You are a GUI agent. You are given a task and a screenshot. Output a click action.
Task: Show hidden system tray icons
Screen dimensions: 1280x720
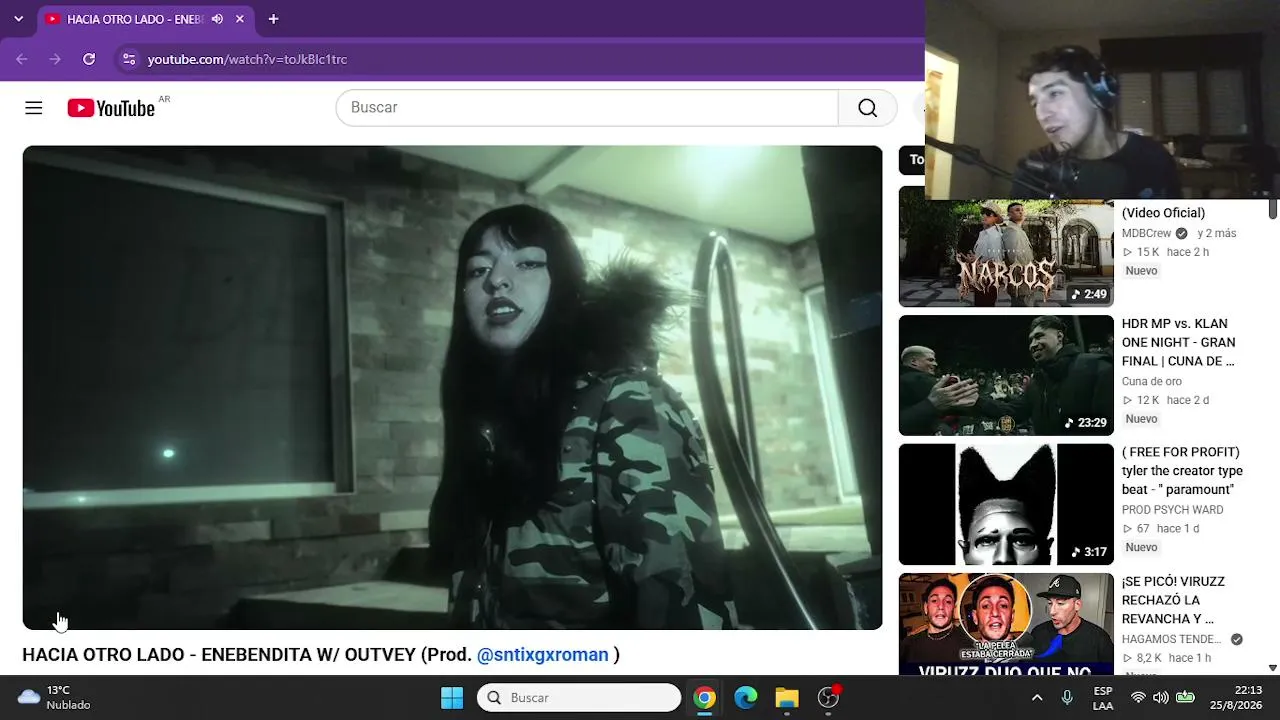coord(1037,698)
